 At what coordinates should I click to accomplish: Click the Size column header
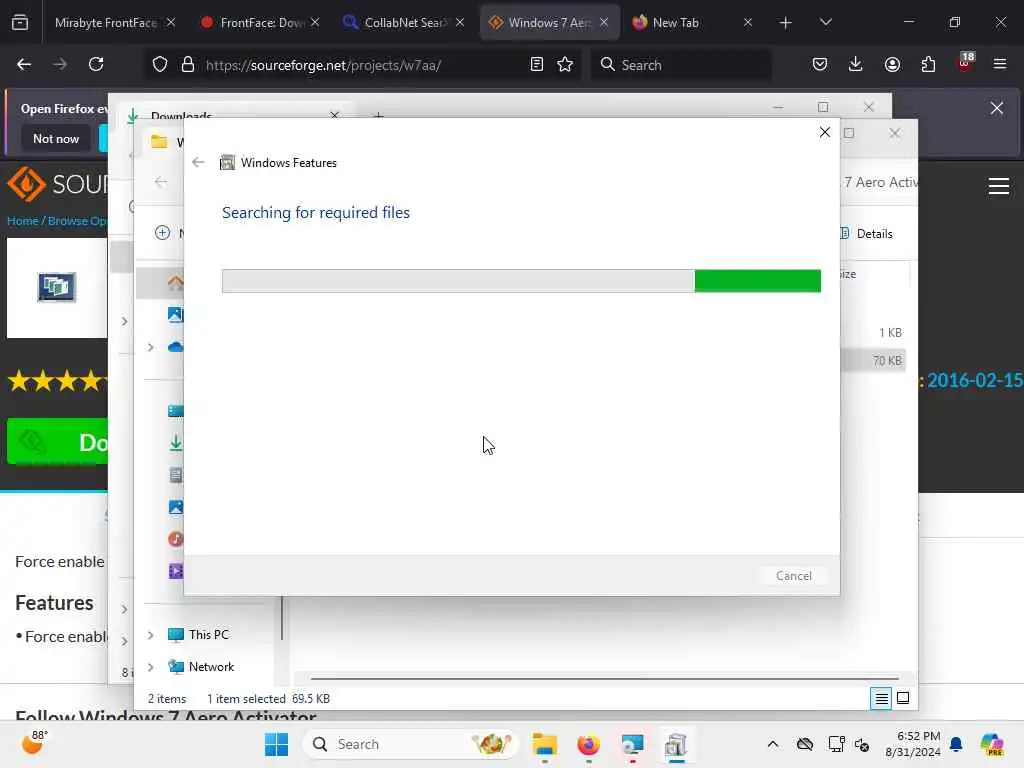click(x=848, y=274)
